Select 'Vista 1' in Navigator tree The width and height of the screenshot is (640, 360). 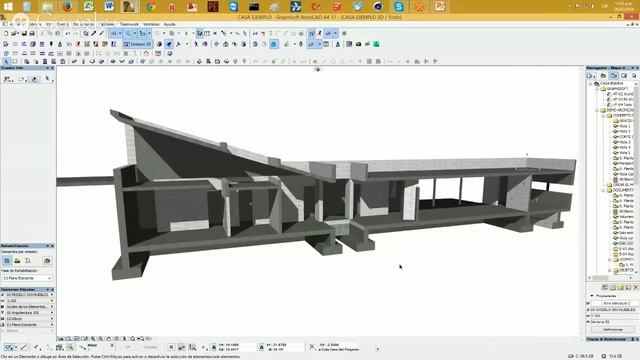624,127
